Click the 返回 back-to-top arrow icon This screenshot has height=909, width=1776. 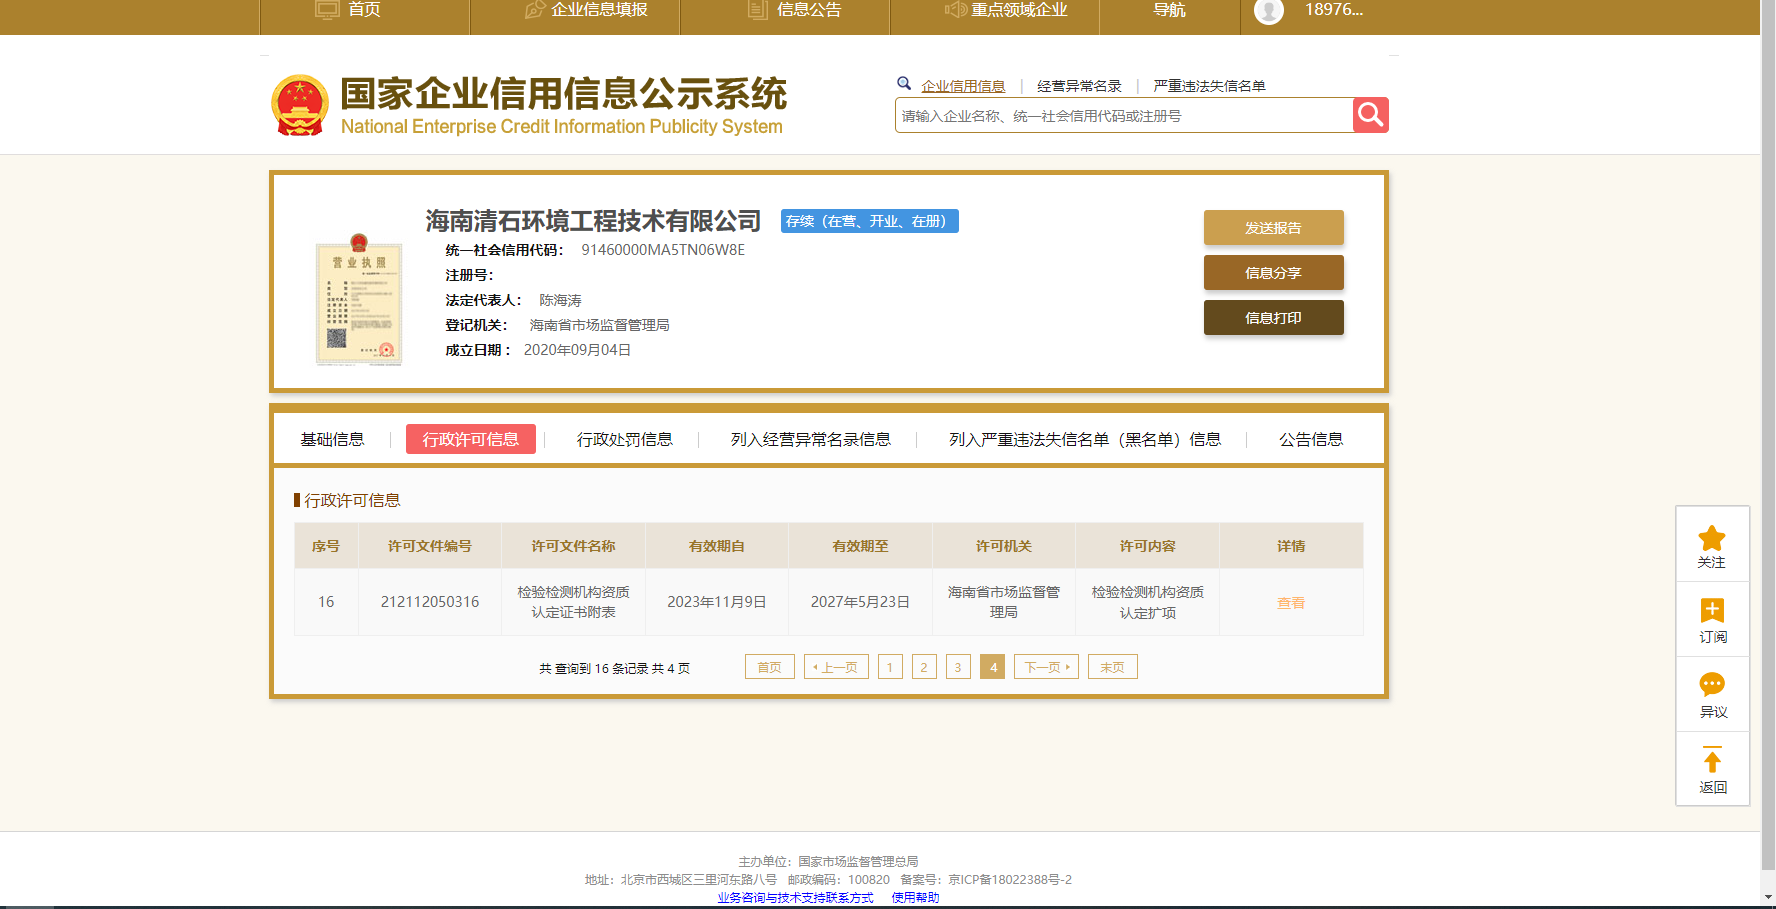1712,762
